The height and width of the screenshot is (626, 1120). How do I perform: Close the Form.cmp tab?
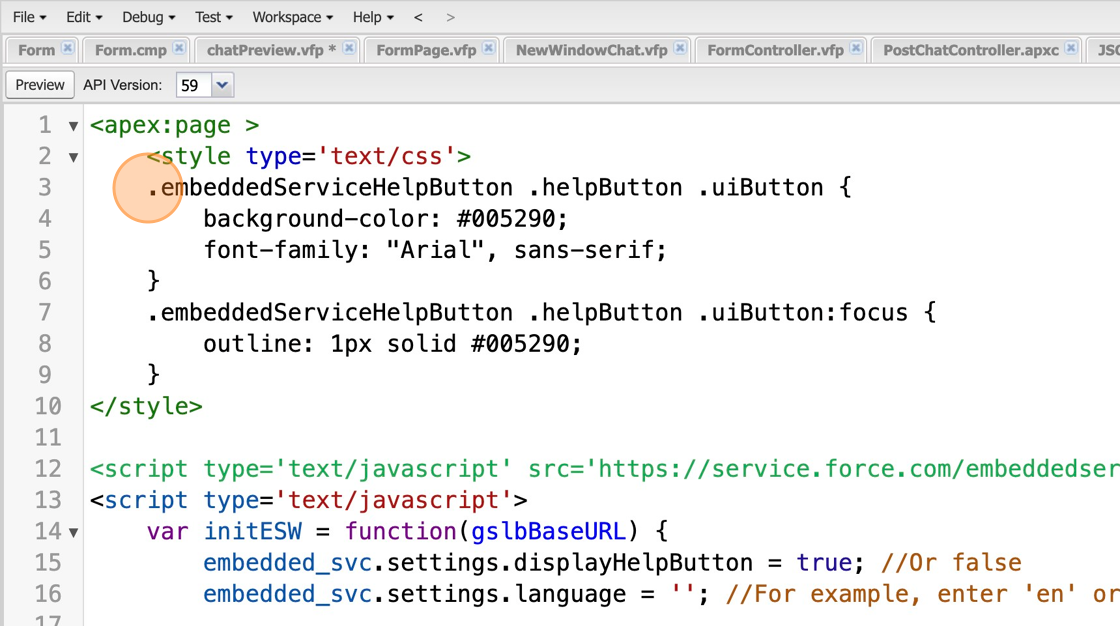pyautogui.click(x=179, y=48)
